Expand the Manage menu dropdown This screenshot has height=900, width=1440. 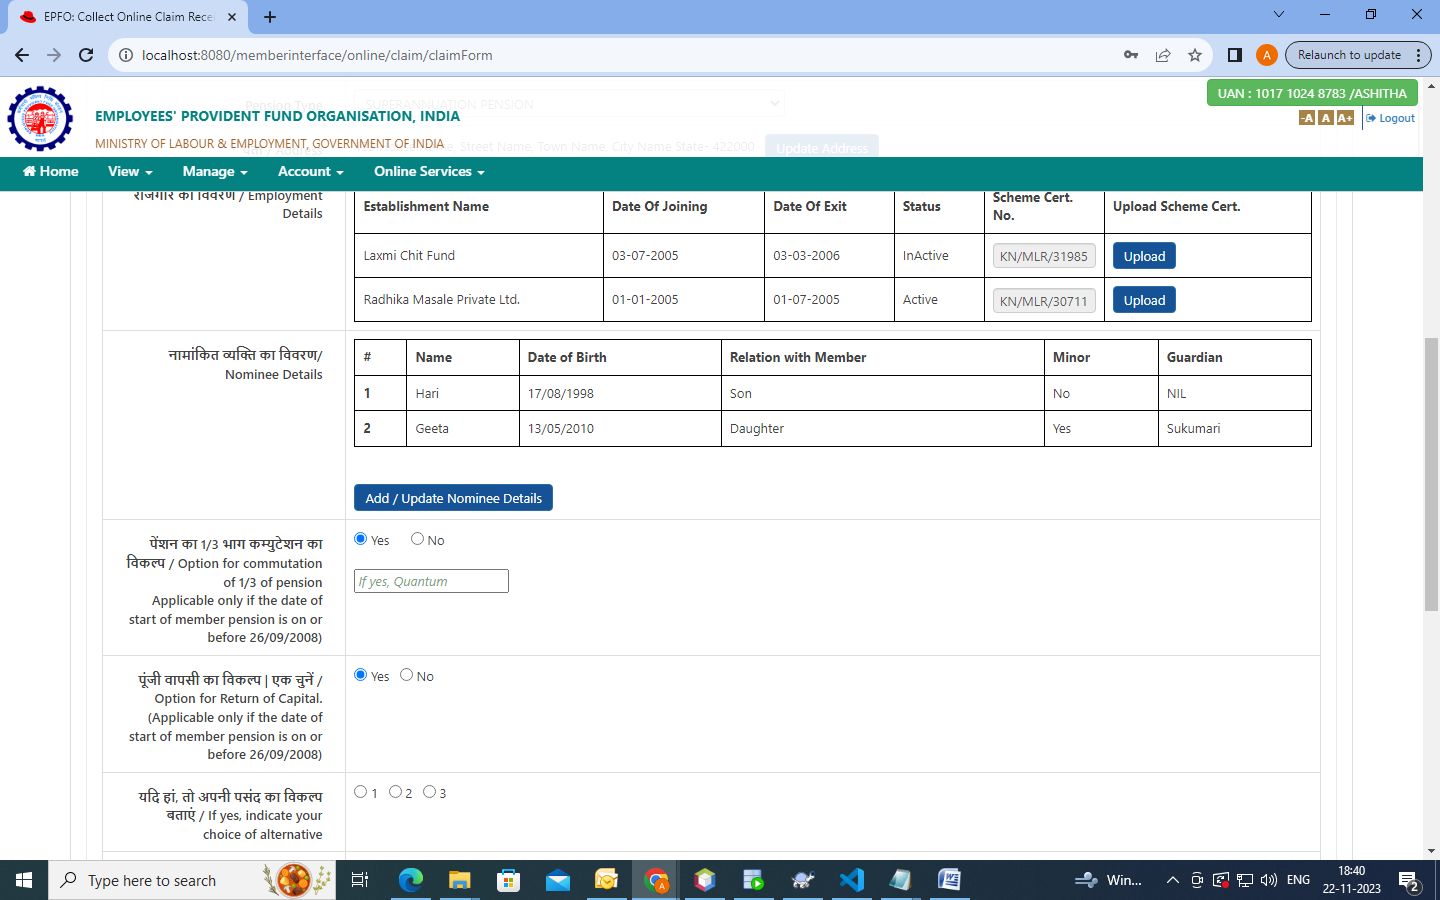[215, 172]
